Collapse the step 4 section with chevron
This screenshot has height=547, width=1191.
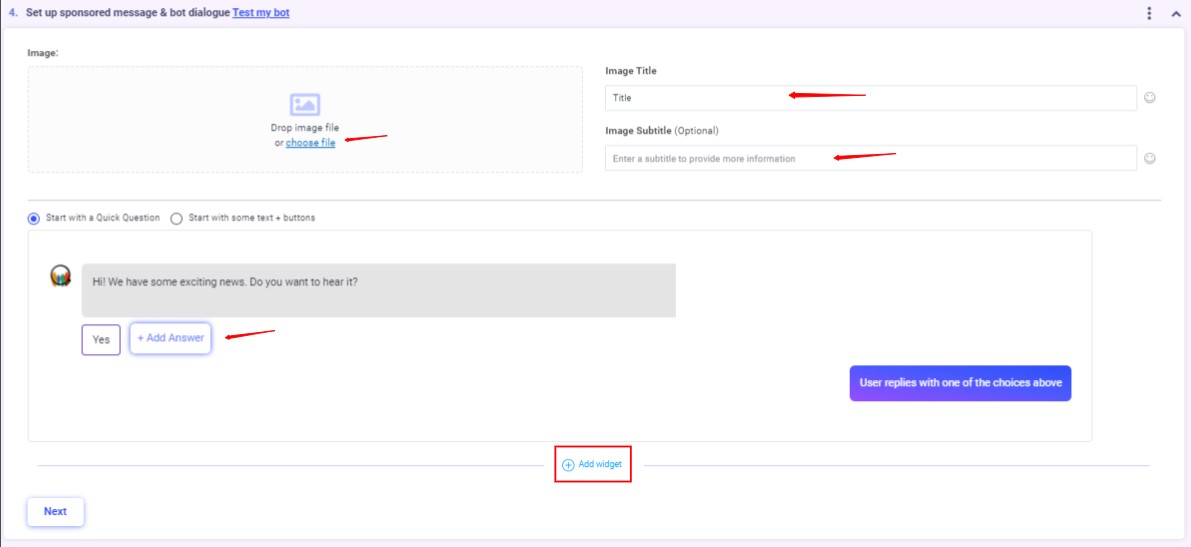1177,13
